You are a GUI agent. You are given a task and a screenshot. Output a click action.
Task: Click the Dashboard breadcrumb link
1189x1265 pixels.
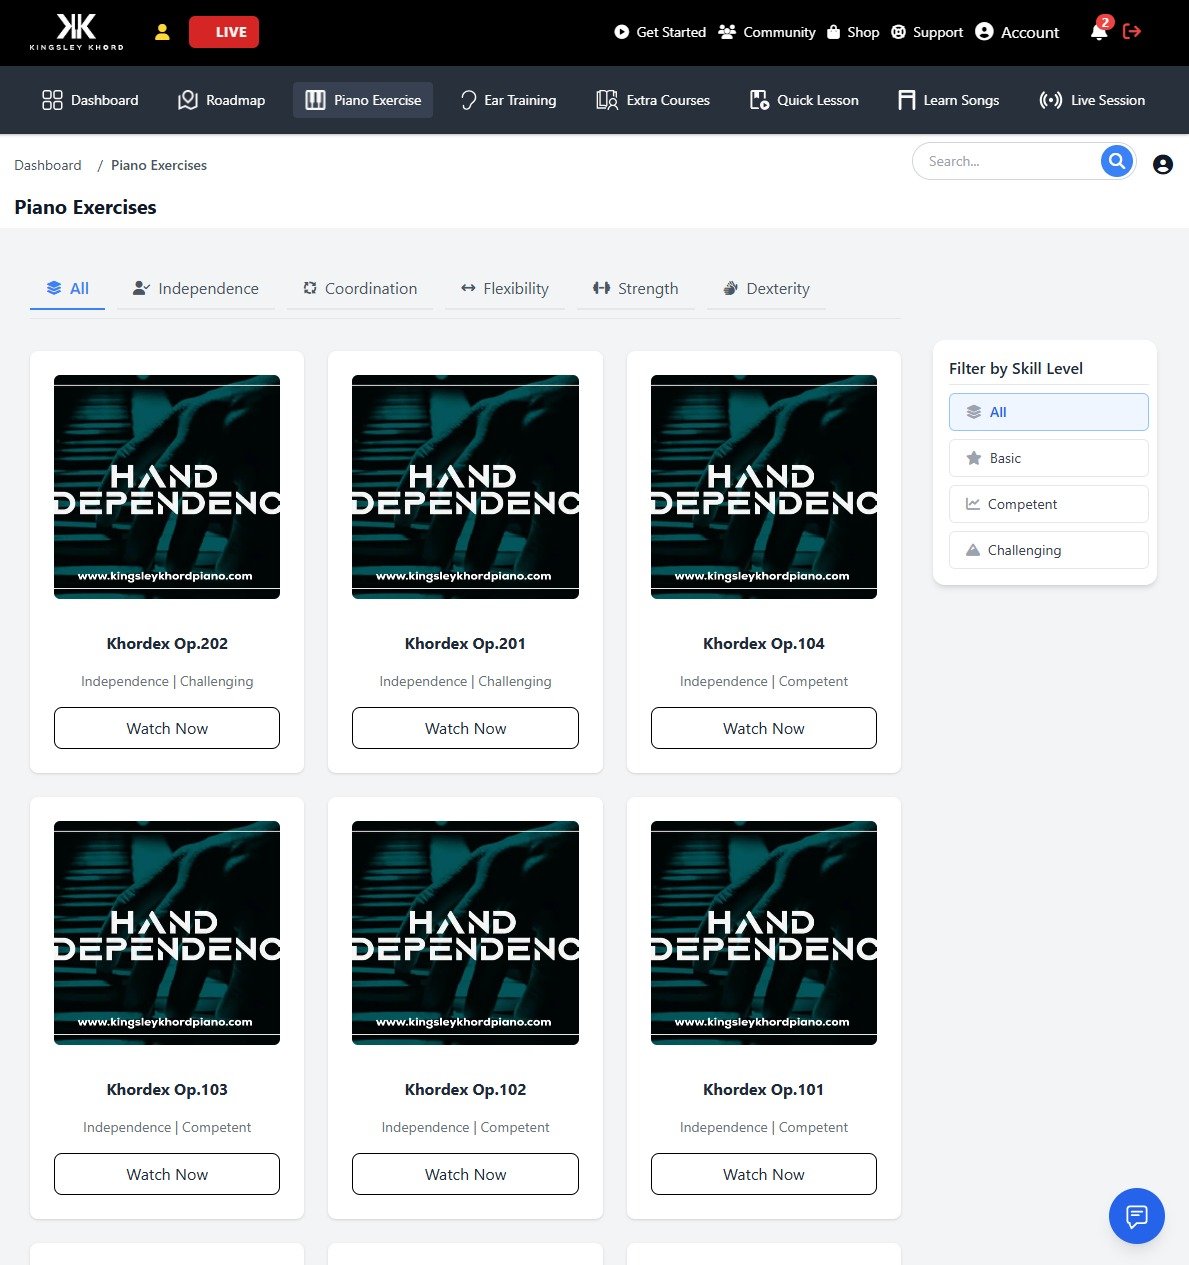pyautogui.click(x=48, y=165)
